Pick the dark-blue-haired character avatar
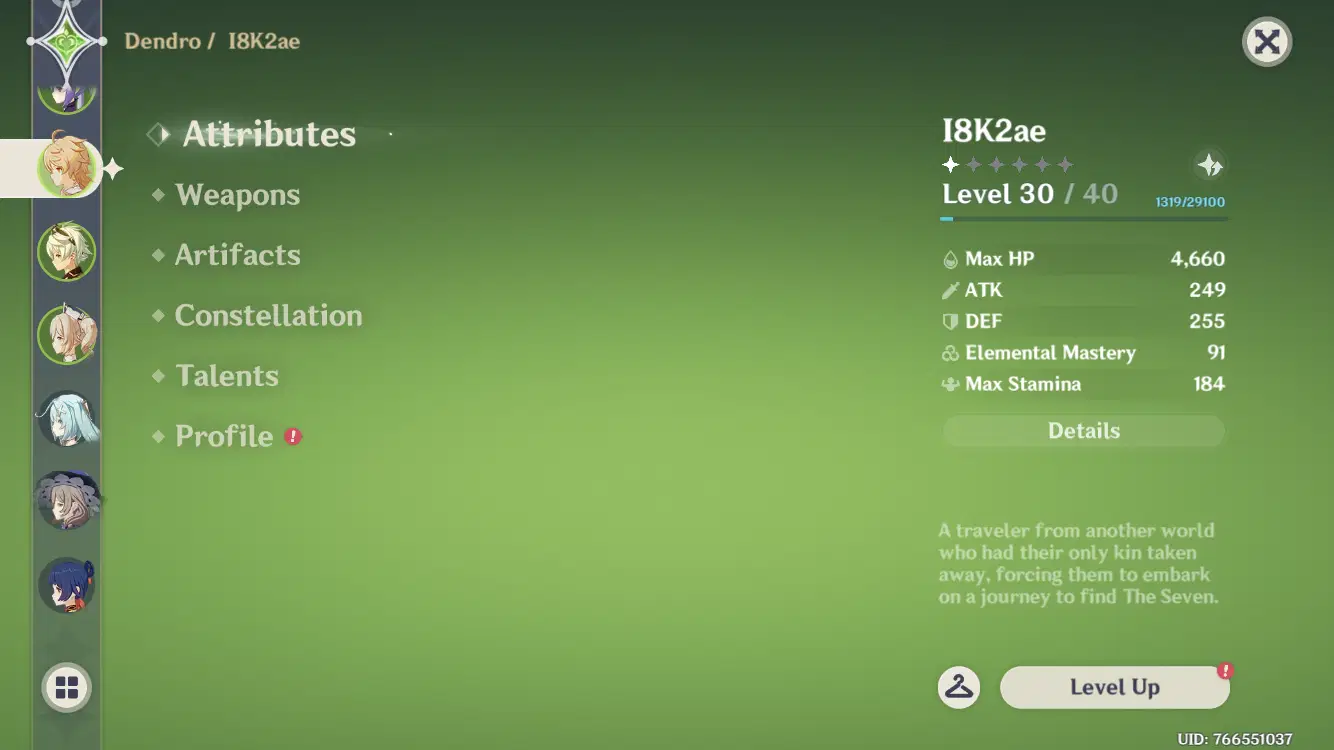This screenshot has height=750, width=1334. [x=67, y=585]
